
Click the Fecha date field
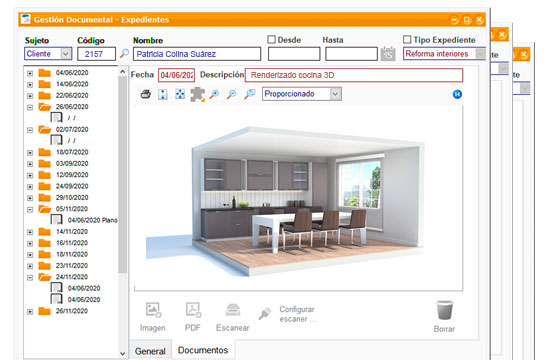(x=176, y=75)
